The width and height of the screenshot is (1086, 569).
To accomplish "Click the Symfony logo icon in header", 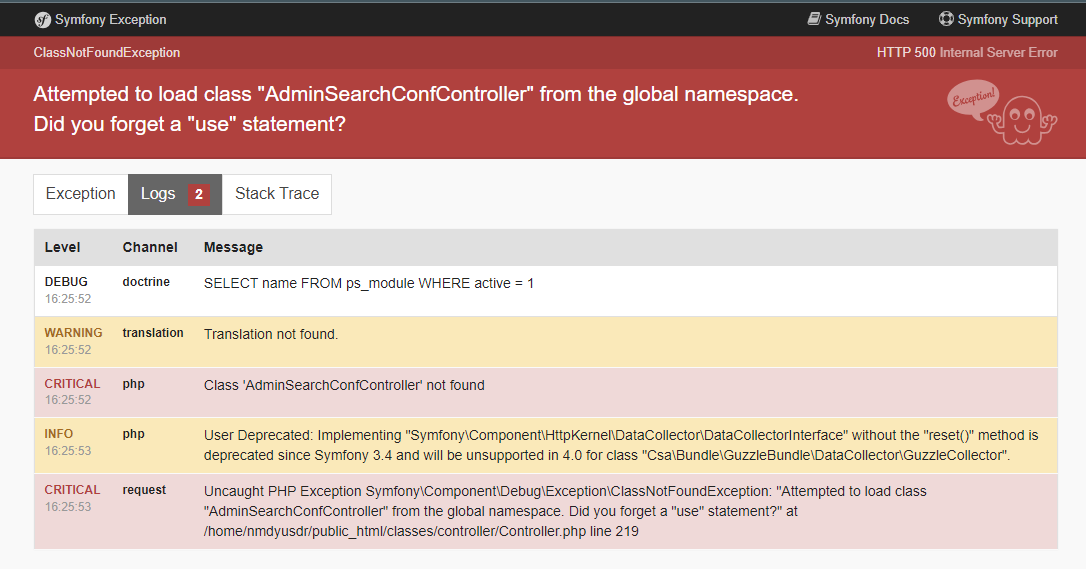I will pos(42,20).
